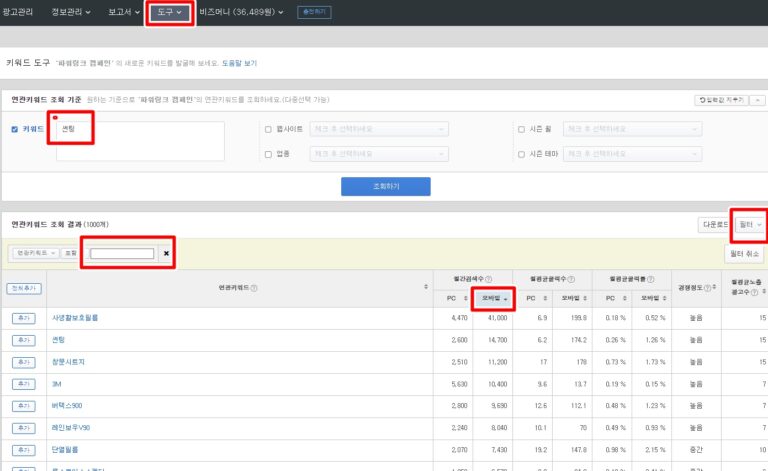The height and width of the screenshot is (471, 768).
Task: Click help icon beside 월간검색수 header
Action: point(488,279)
